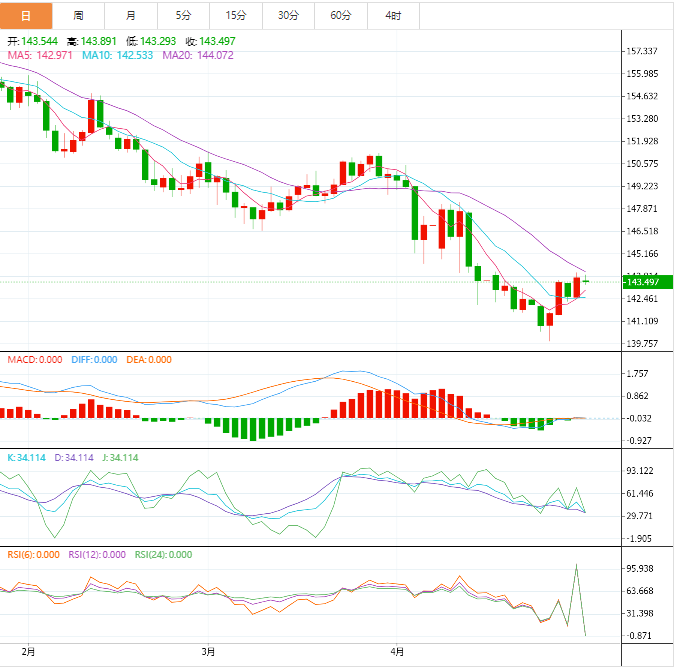The height and width of the screenshot is (667, 677).
Task: Select the 15分 timeframe tab
Action: [x=236, y=15]
